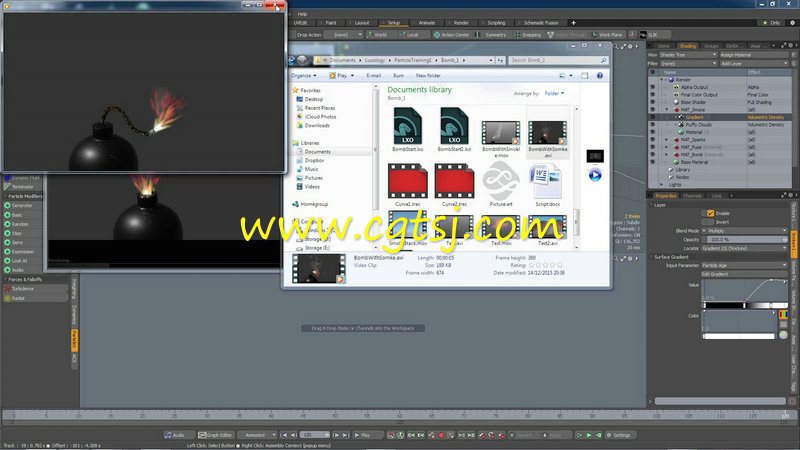This screenshot has width=800, height=450.
Task: Open Desktop in Explorer Favorites
Action: click(314, 99)
